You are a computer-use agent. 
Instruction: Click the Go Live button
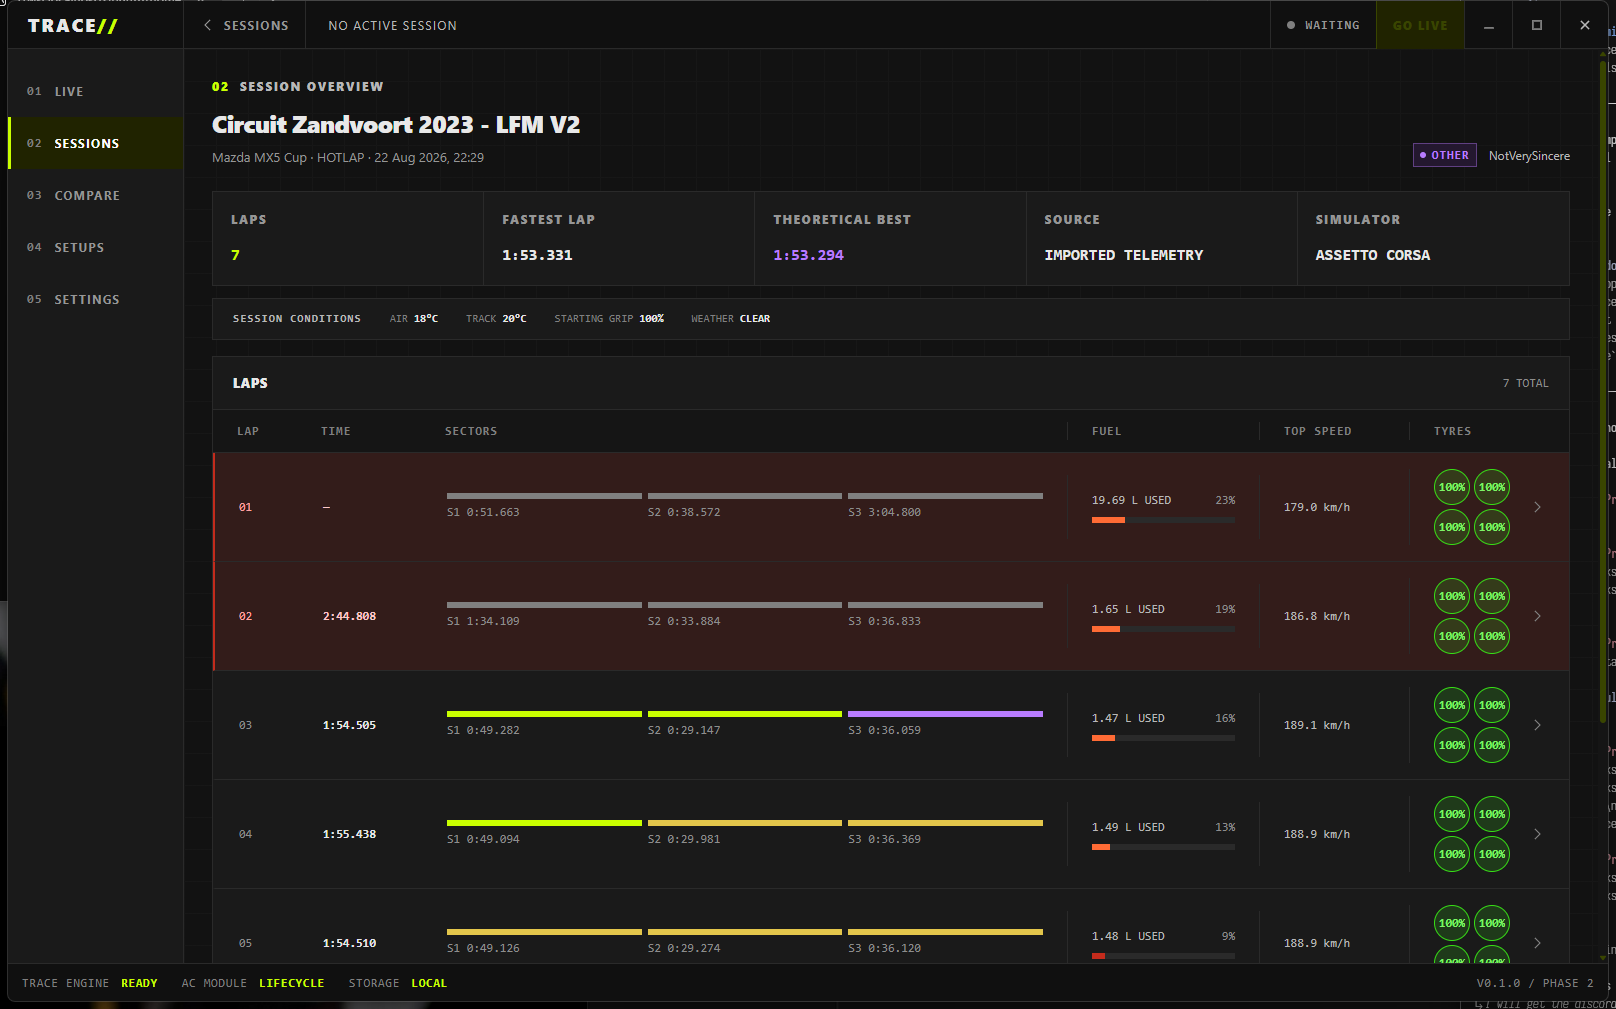(x=1420, y=25)
